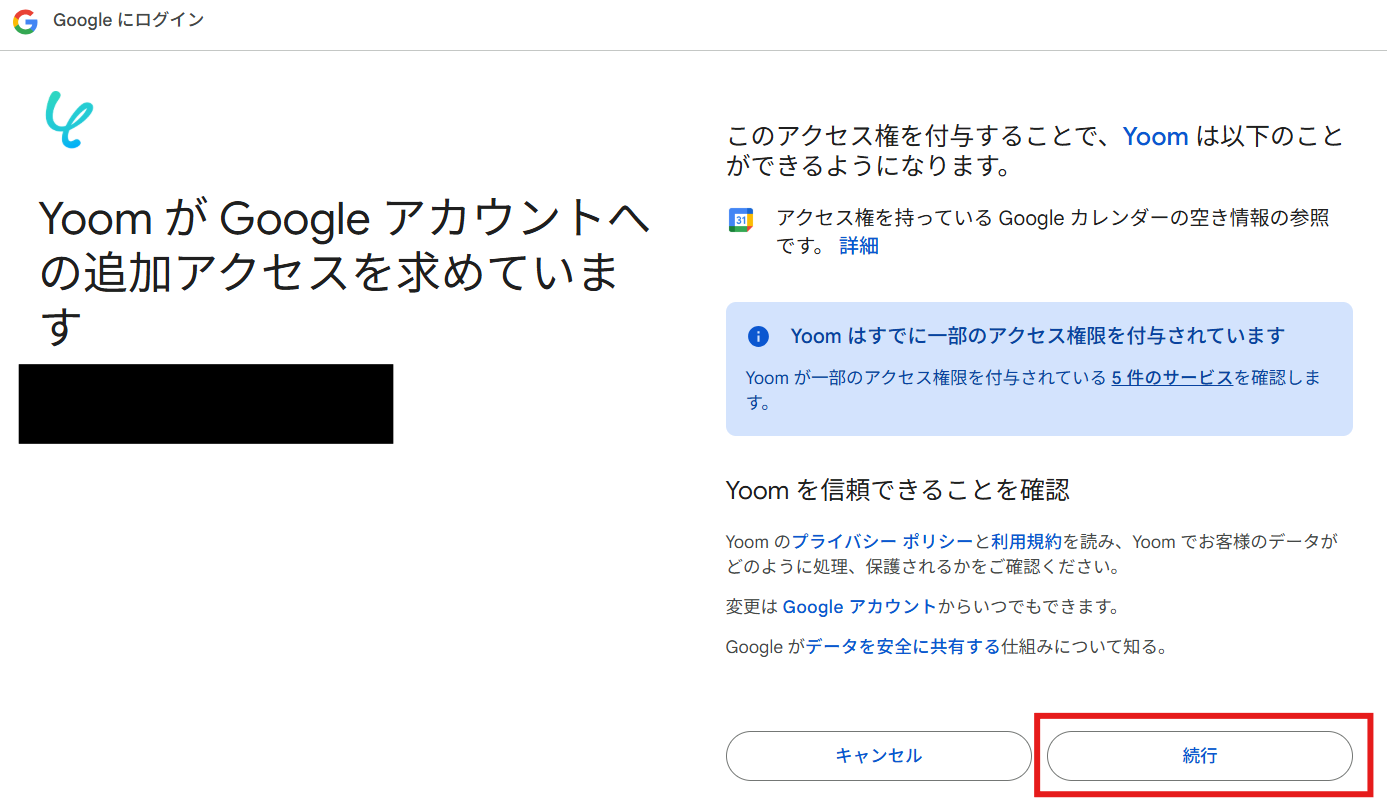Viewport: 1387px width, 808px height.
Task: Click the bold Yoom はすでに一部のアクセス権限 notice title
Action: point(1037,336)
